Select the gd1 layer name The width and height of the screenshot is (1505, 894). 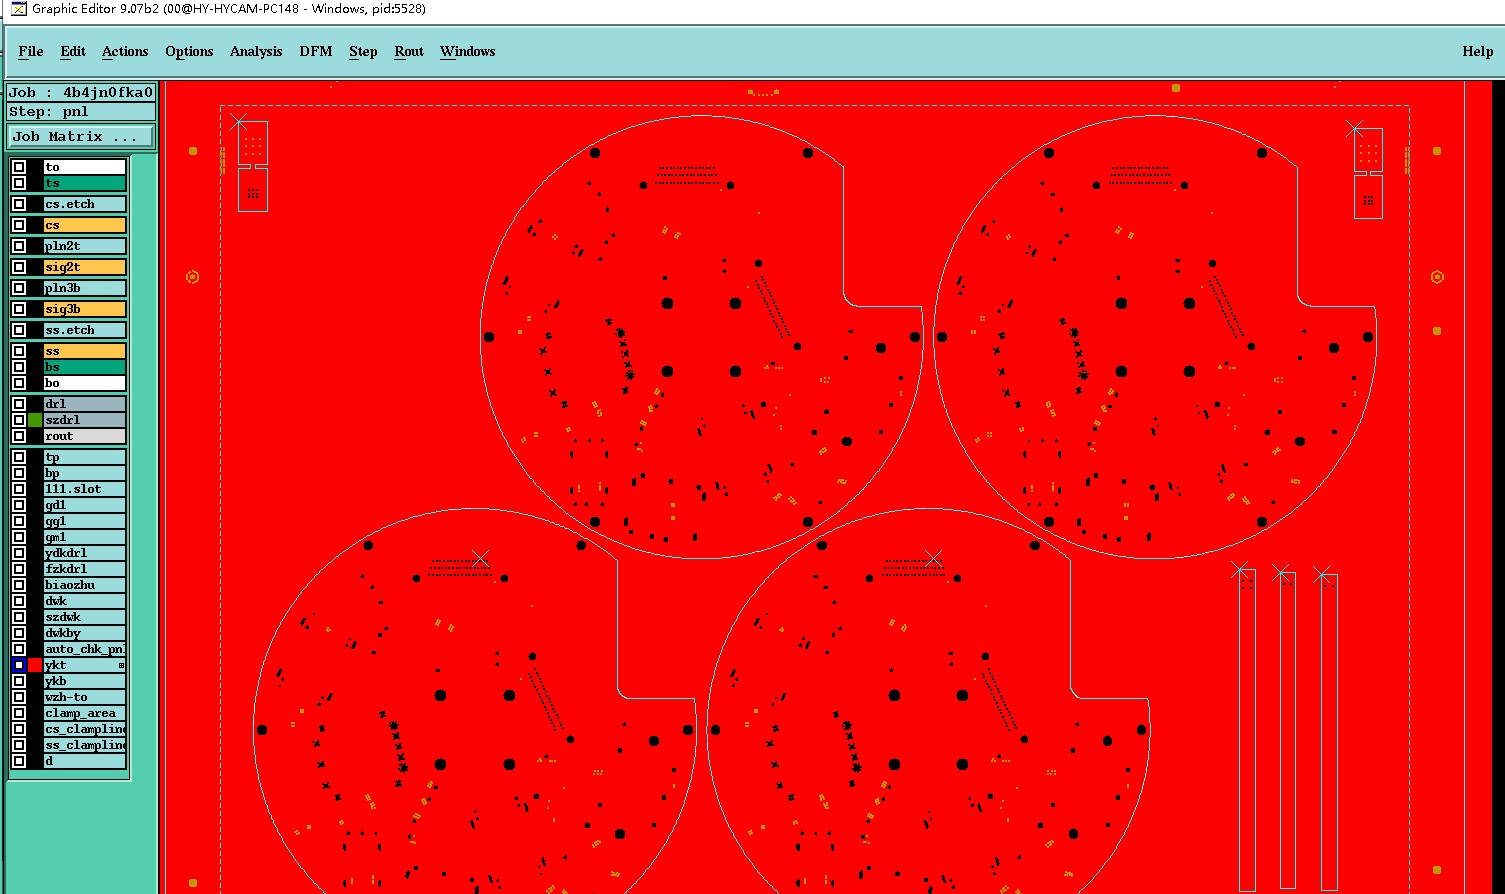(85, 505)
